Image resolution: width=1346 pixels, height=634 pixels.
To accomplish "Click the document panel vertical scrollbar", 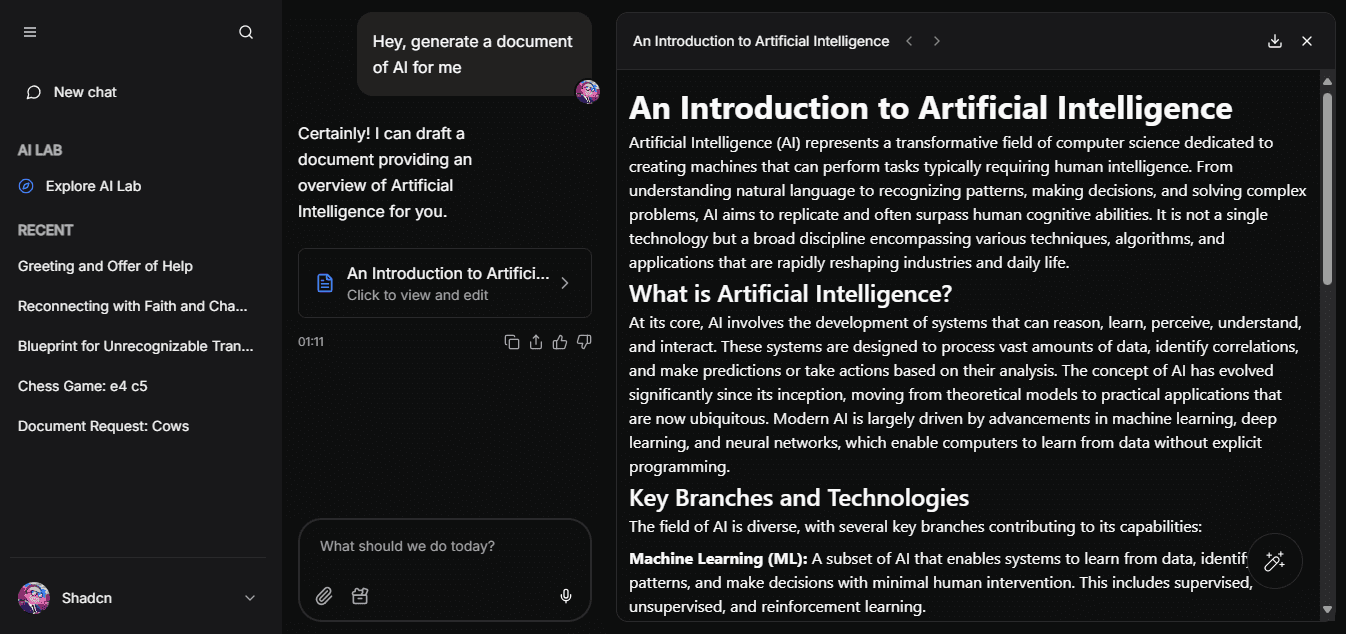I will click(x=1327, y=190).
